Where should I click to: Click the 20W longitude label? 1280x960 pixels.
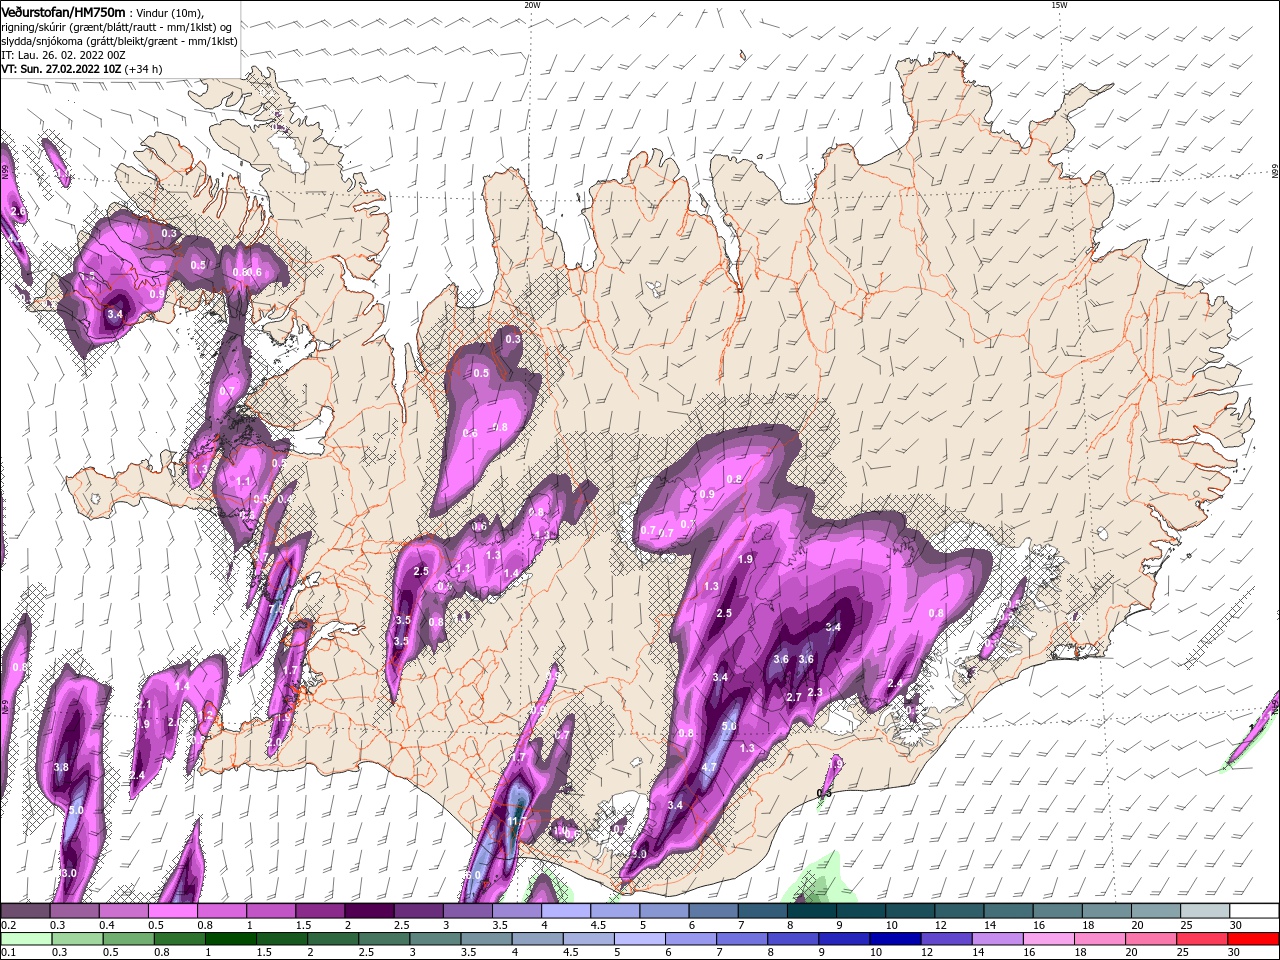point(532,5)
